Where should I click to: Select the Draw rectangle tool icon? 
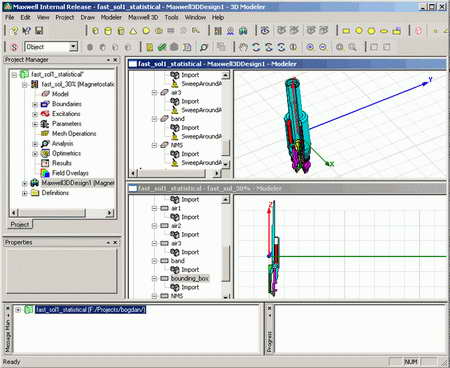point(346,31)
